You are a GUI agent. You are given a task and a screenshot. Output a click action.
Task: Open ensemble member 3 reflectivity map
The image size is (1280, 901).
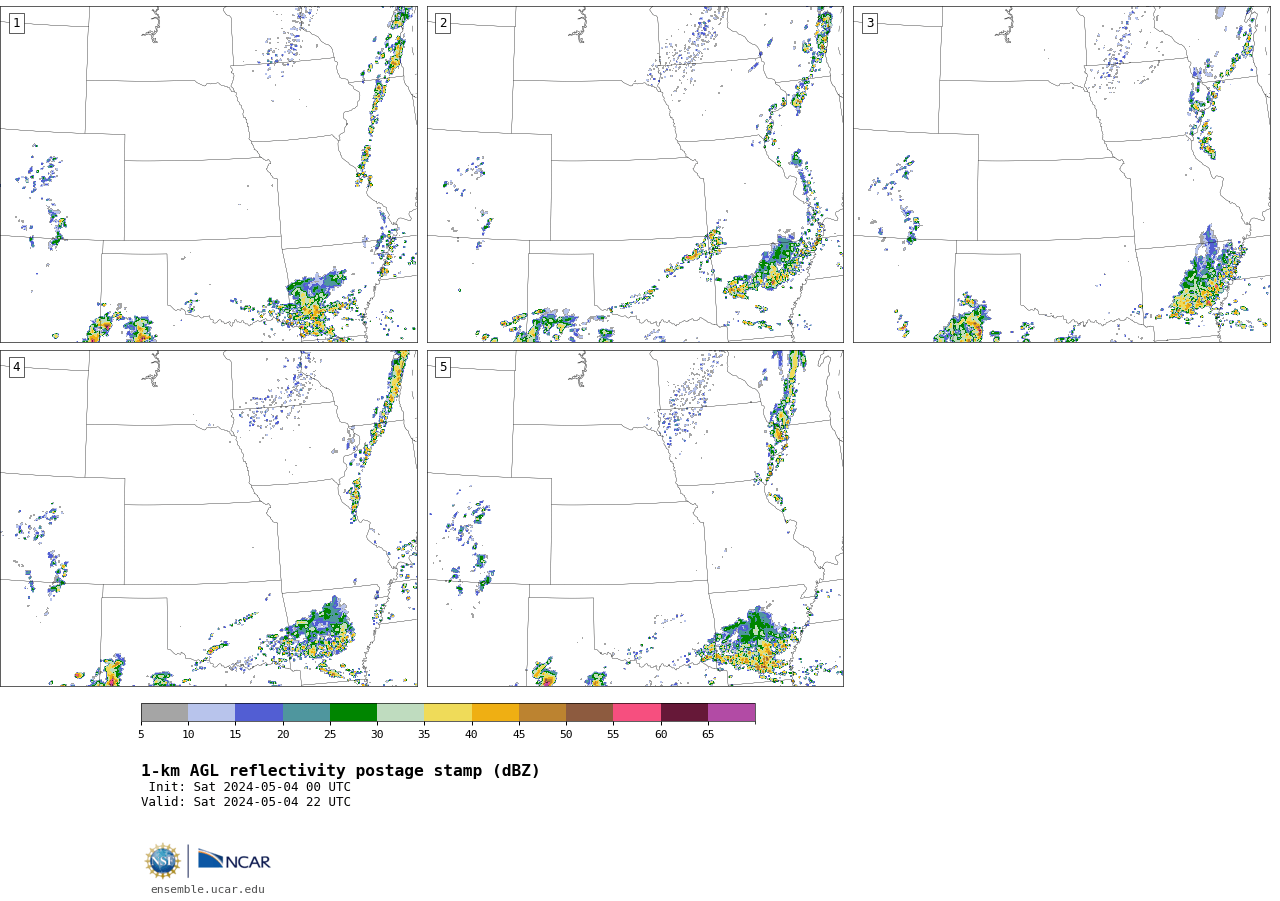(x=1061, y=174)
